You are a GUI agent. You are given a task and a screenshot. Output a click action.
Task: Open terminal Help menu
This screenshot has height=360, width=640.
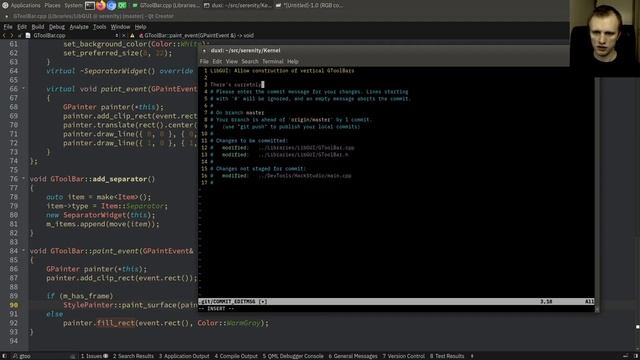[x=293, y=61]
